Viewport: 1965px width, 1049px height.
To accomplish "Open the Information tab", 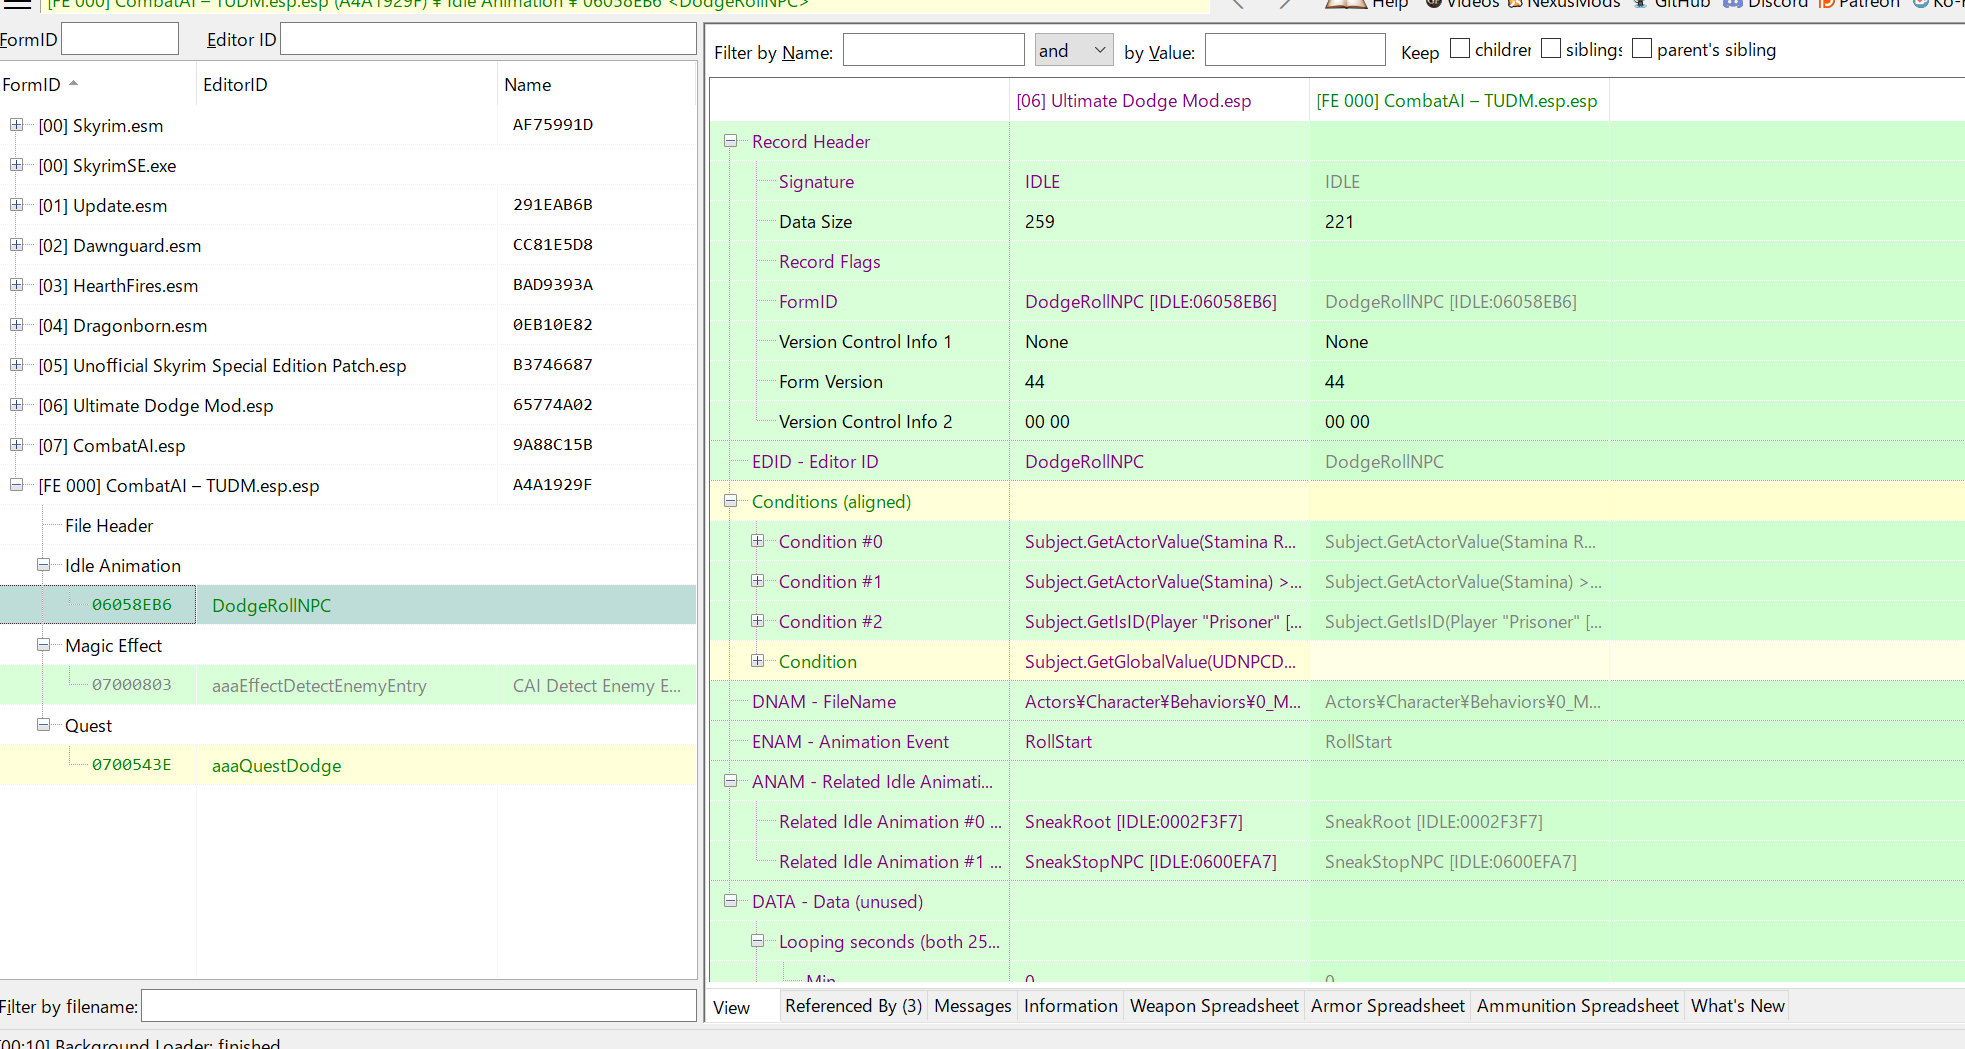I will coord(1070,1006).
